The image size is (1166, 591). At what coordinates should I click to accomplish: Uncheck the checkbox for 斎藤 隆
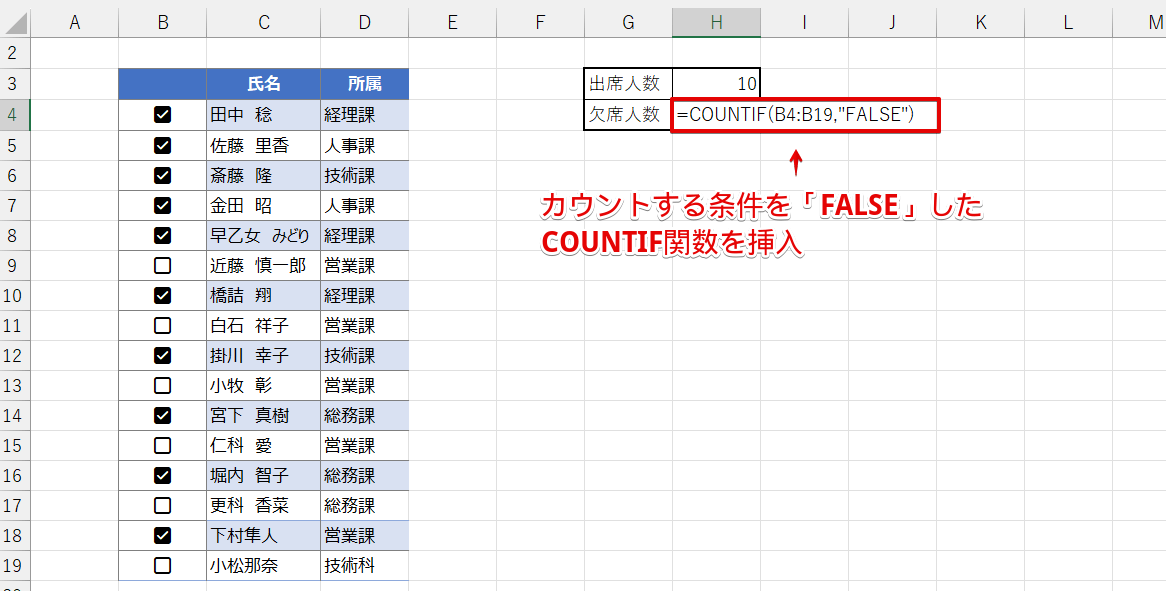click(162, 175)
